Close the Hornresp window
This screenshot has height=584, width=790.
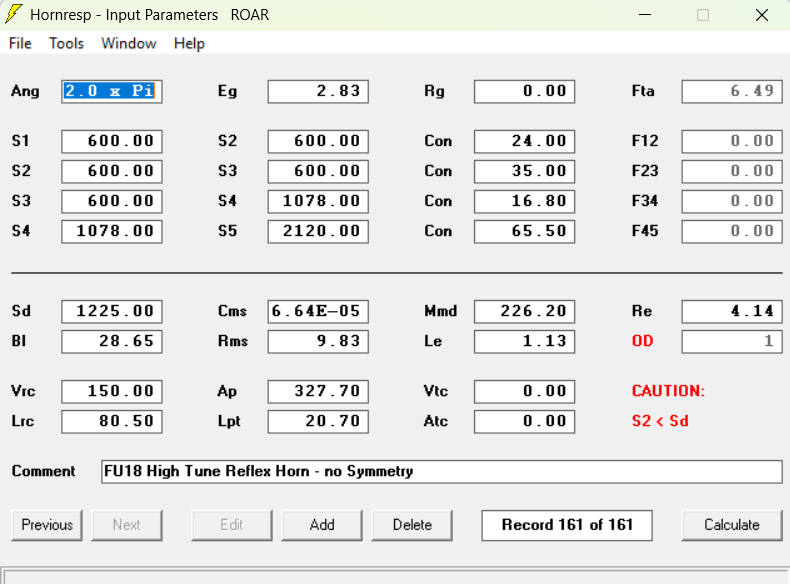click(762, 15)
